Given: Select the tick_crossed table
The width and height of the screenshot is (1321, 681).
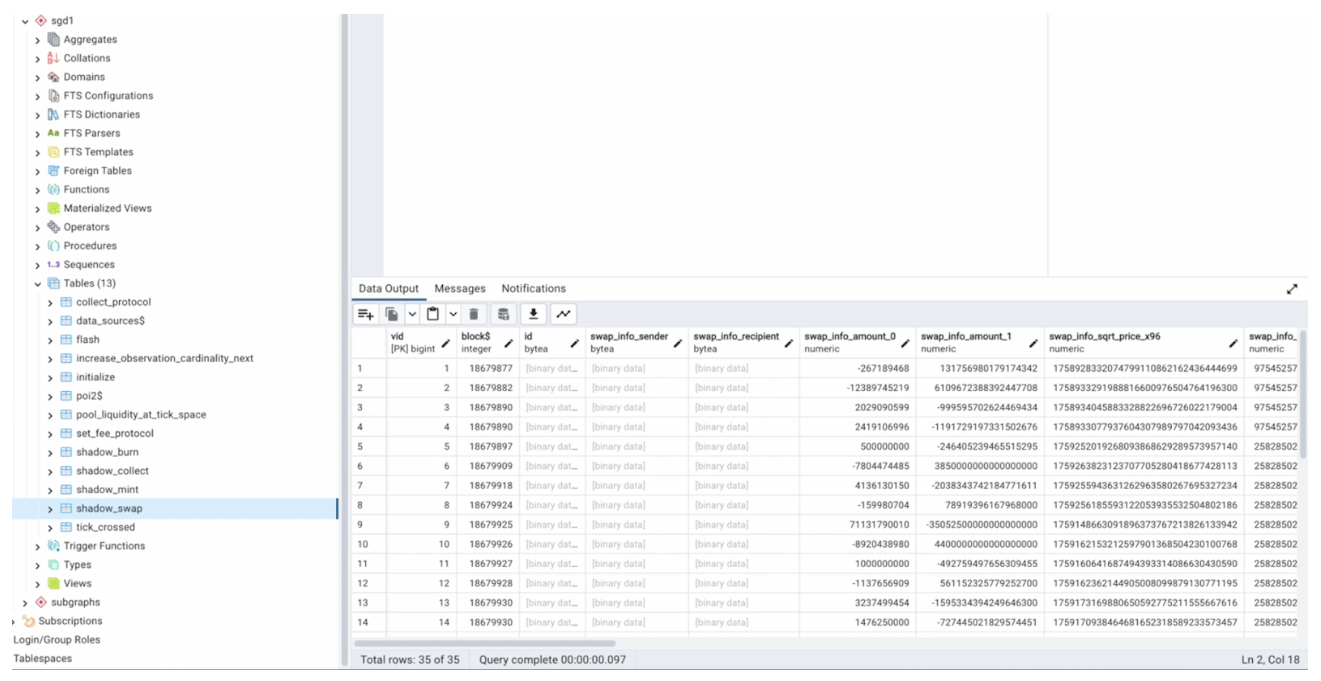Looking at the screenshot, I should tap(105, 527).
